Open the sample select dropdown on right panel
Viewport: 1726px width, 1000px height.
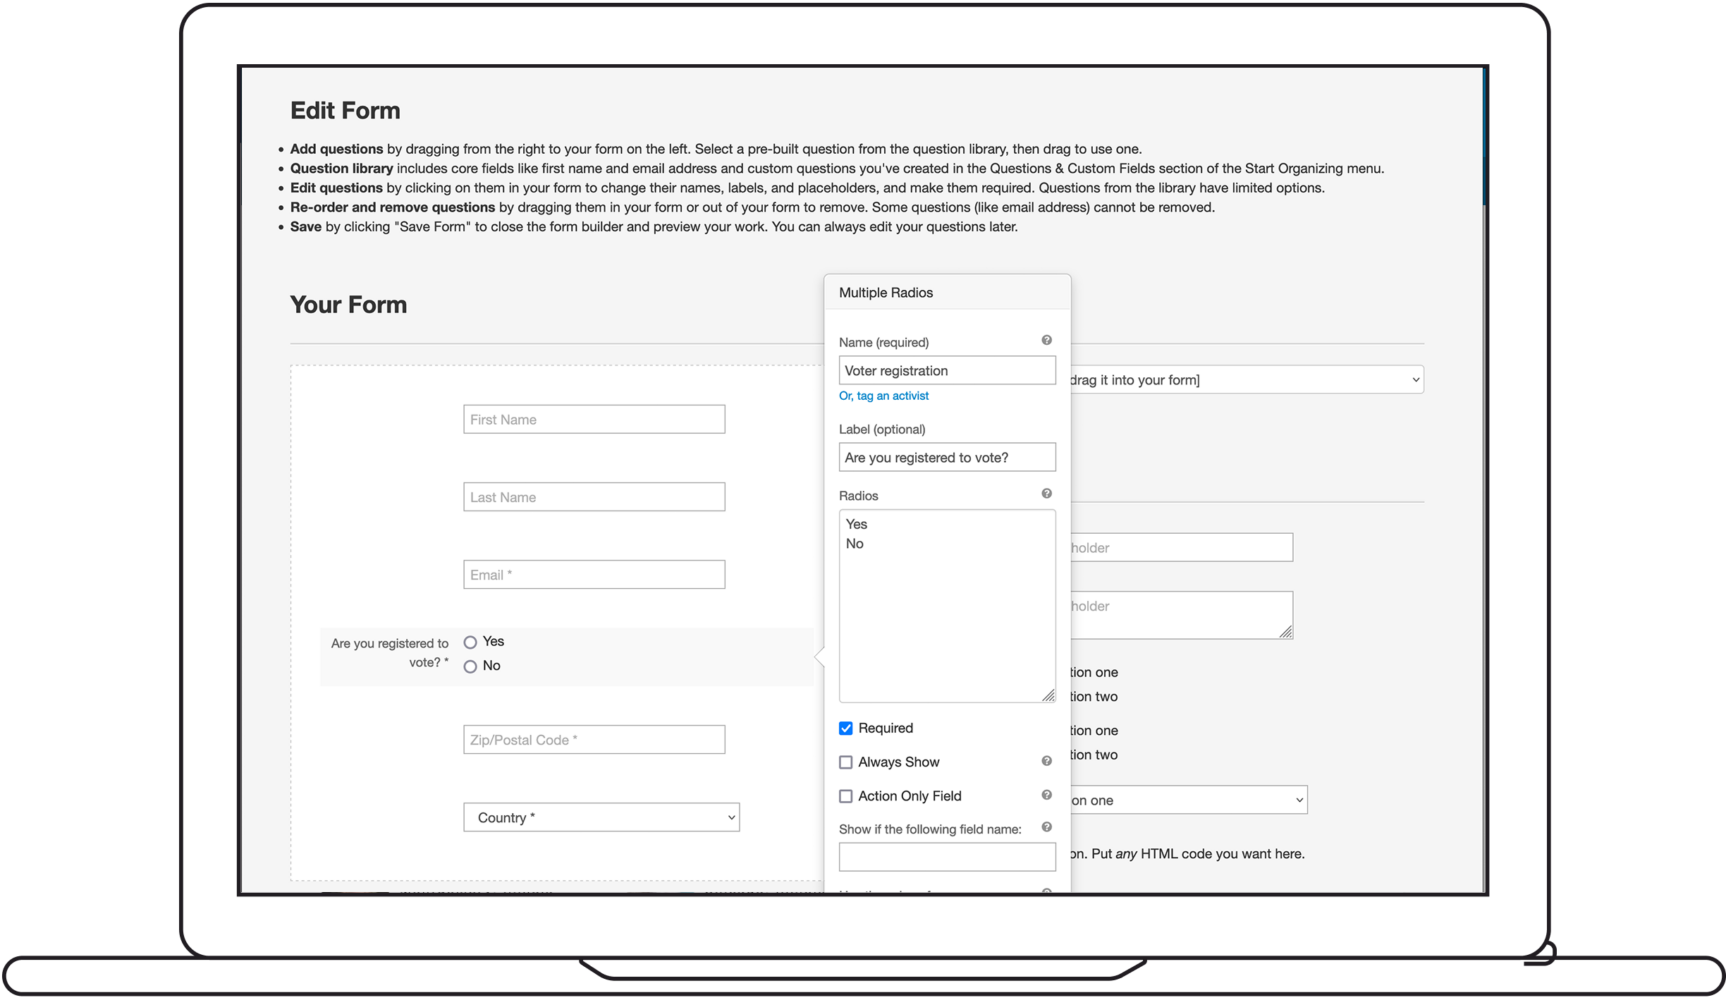click(x=1187, y=800)
